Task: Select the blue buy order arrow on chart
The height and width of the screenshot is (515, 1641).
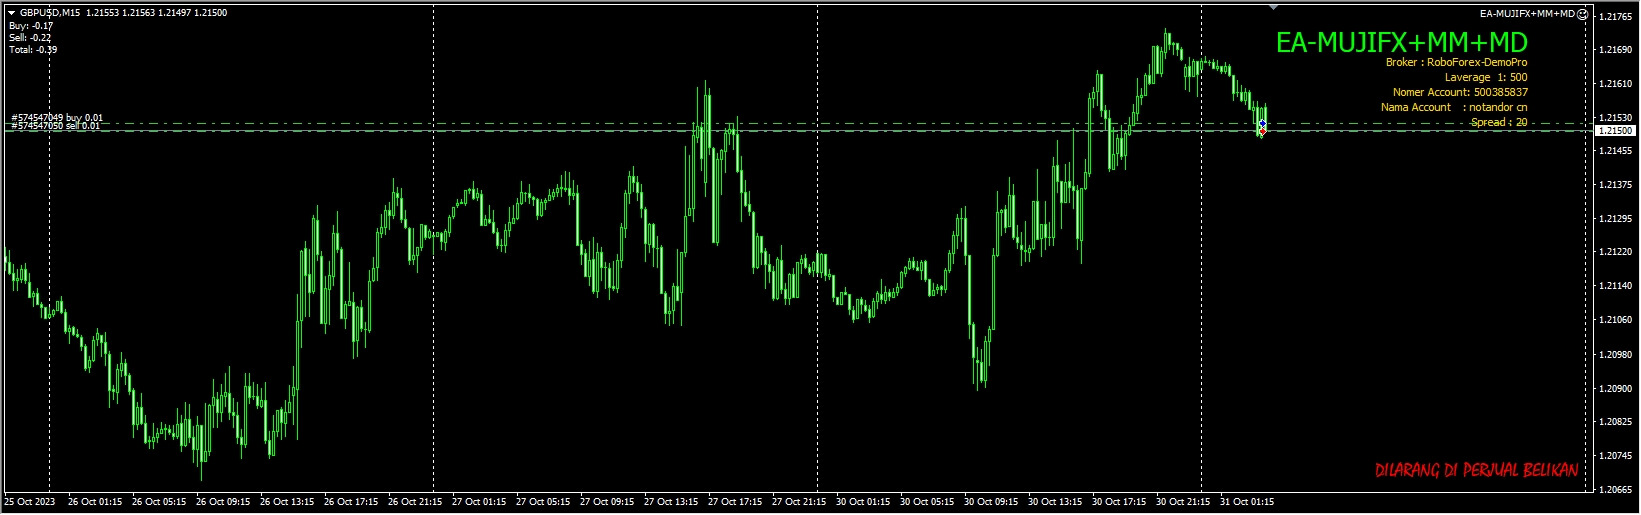Action: (x=1263, y=123)
